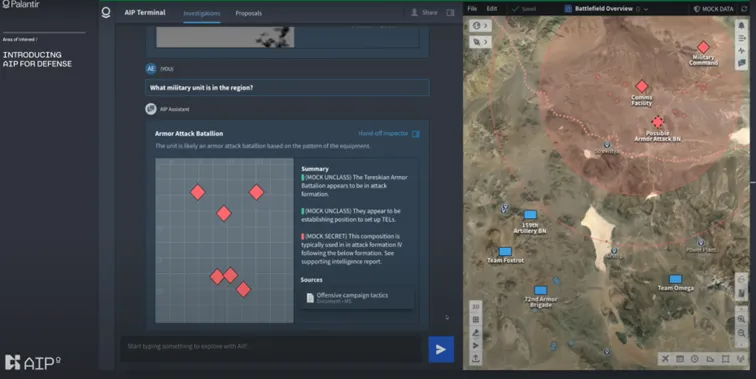Click the building icon above zoom controls
The image size is (756, 379).
pos(741,293)
